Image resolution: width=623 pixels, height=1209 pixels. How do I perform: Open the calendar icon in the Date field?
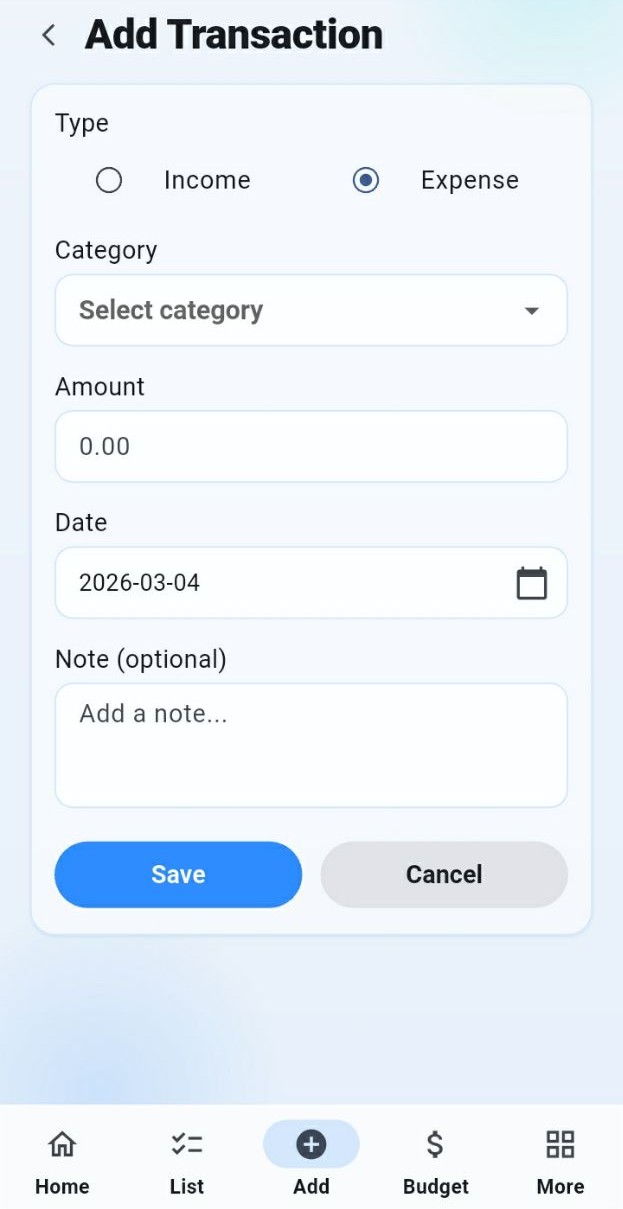(531, 582)
